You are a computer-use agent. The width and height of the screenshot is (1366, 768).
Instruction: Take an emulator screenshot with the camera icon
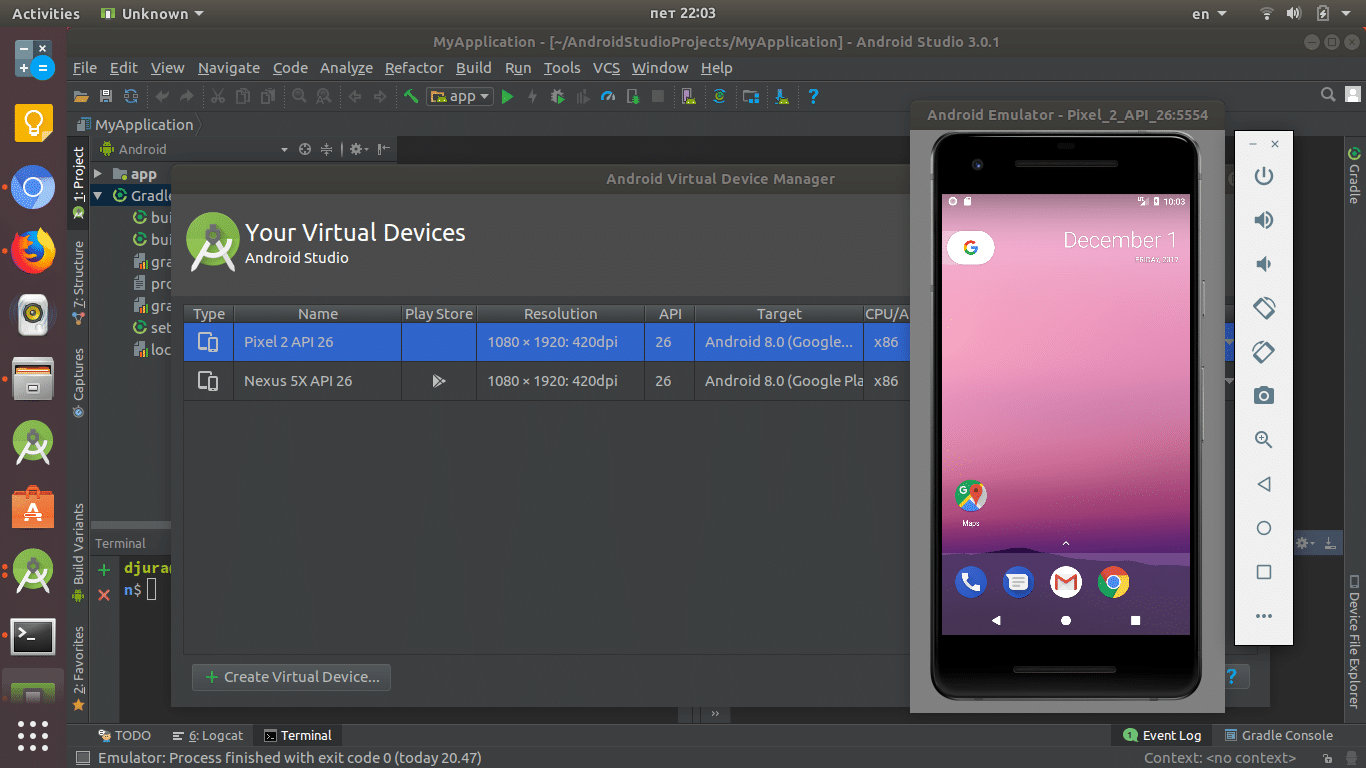(1263, 395)
